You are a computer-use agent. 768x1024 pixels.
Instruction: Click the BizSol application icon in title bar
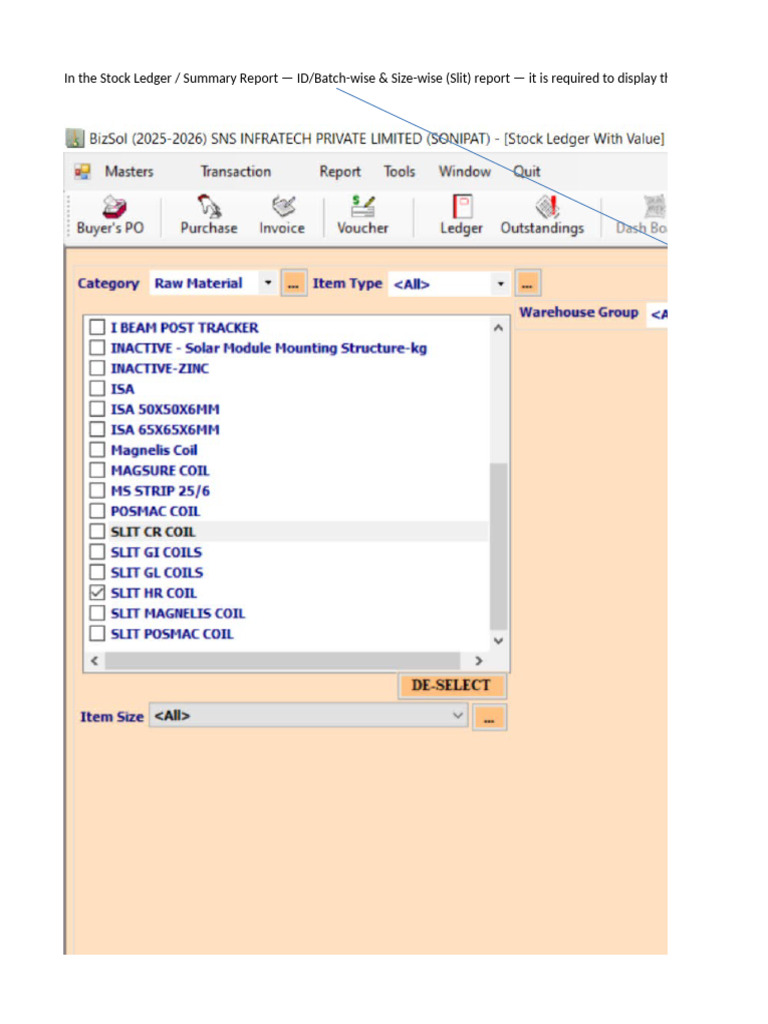pos(75,138)
